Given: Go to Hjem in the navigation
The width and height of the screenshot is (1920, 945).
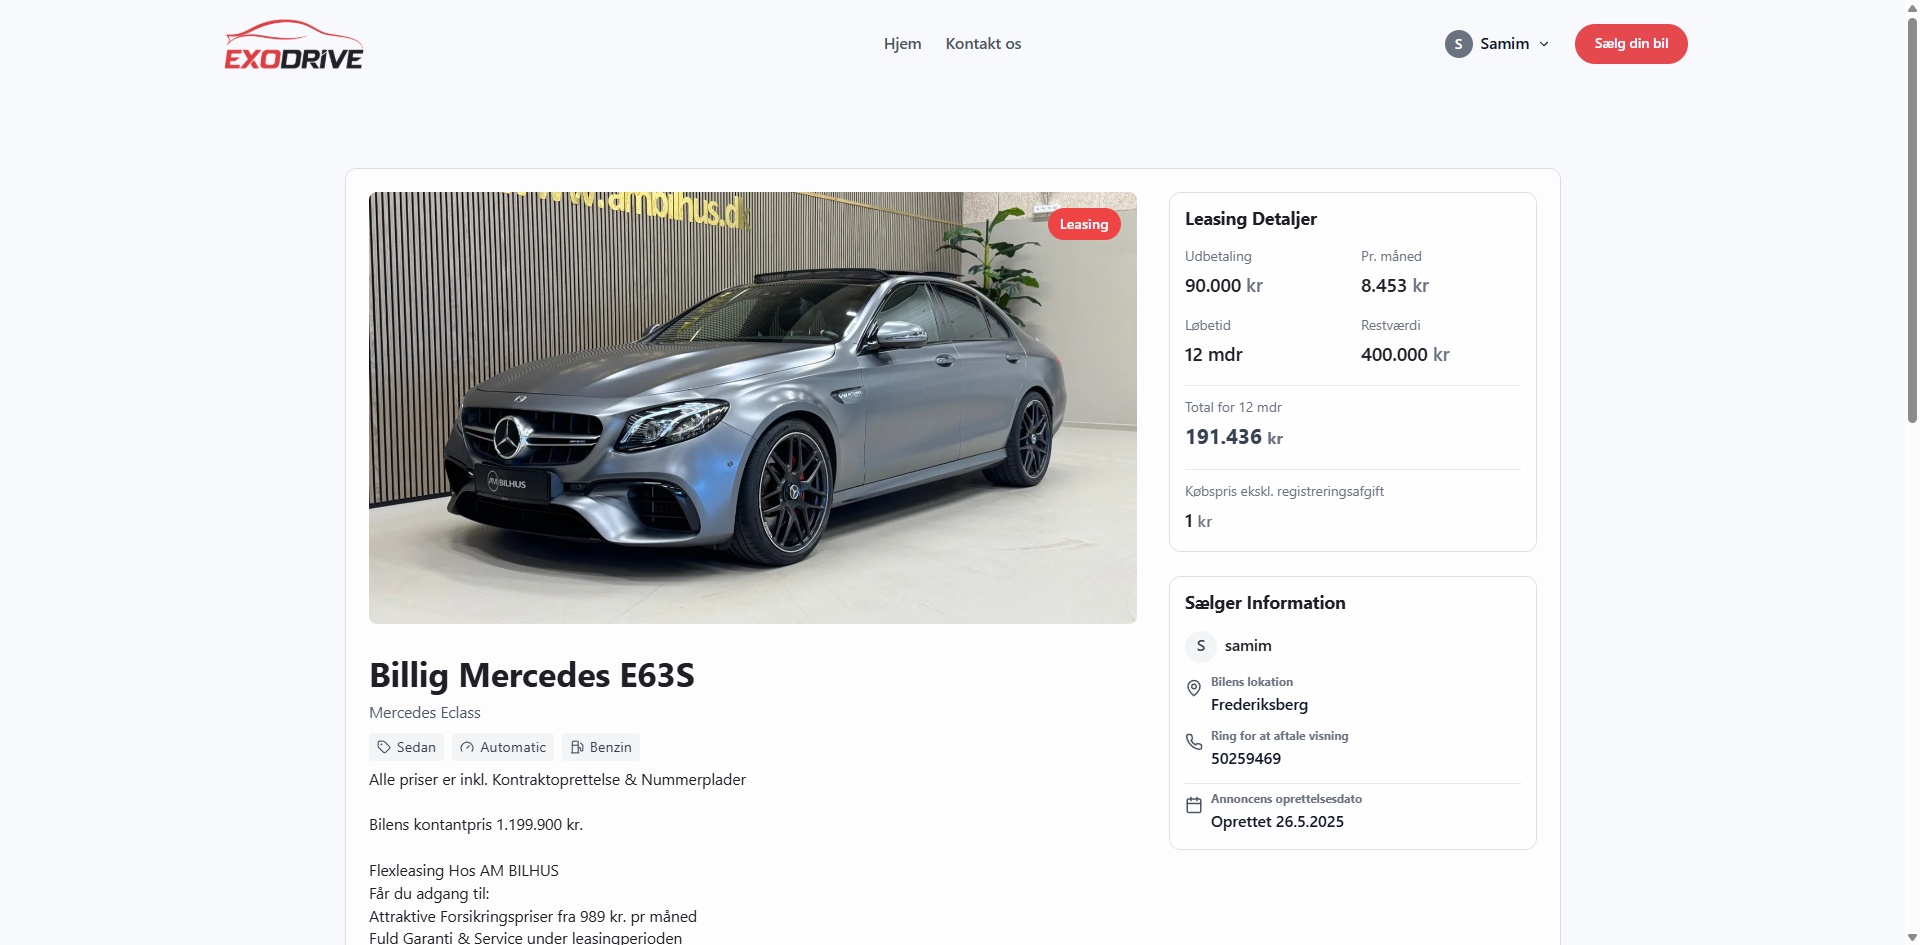Looking at the screenshot, I should pos(902,44).
